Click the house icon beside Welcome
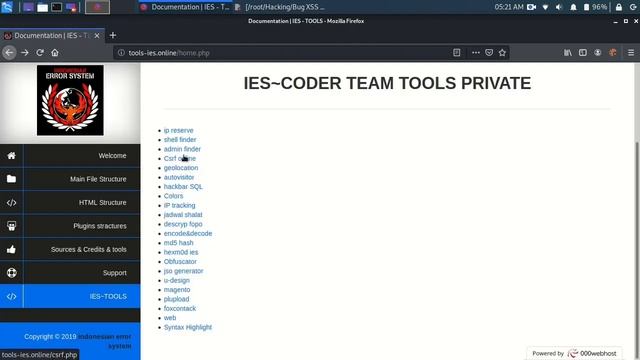 (11, 156)
